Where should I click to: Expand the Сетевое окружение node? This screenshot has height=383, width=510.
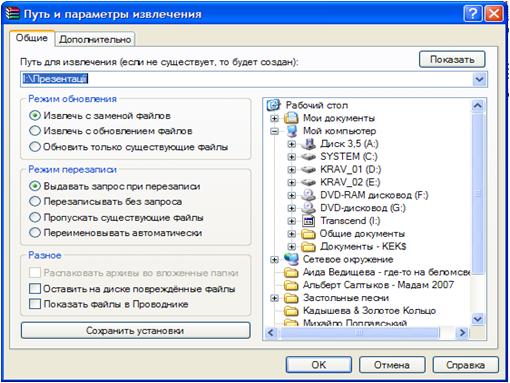[274, 259]
